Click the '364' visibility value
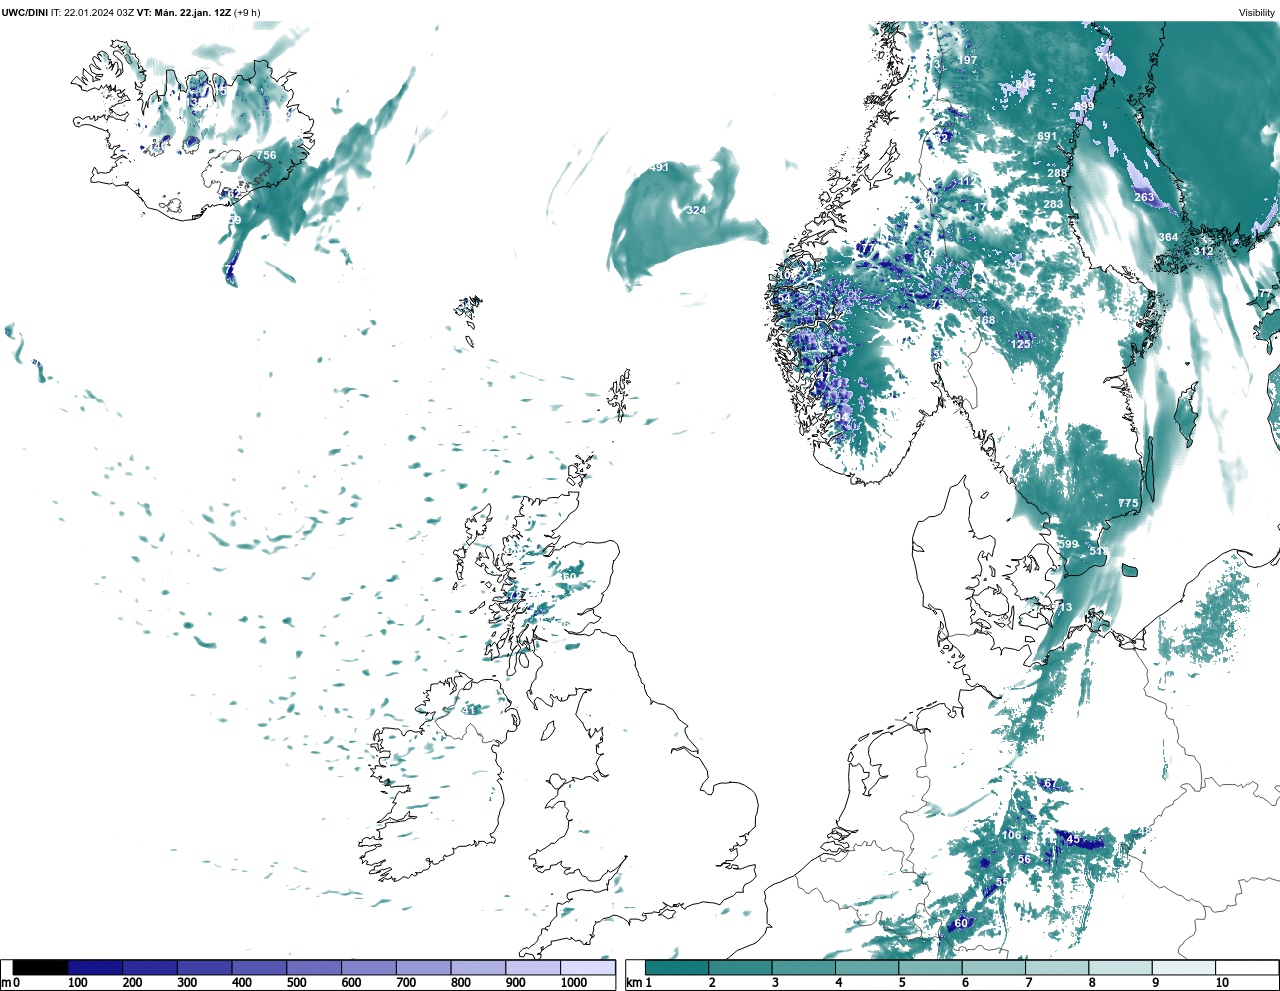This screenshot has height=991, width=1280. [x=1168, y=237]
